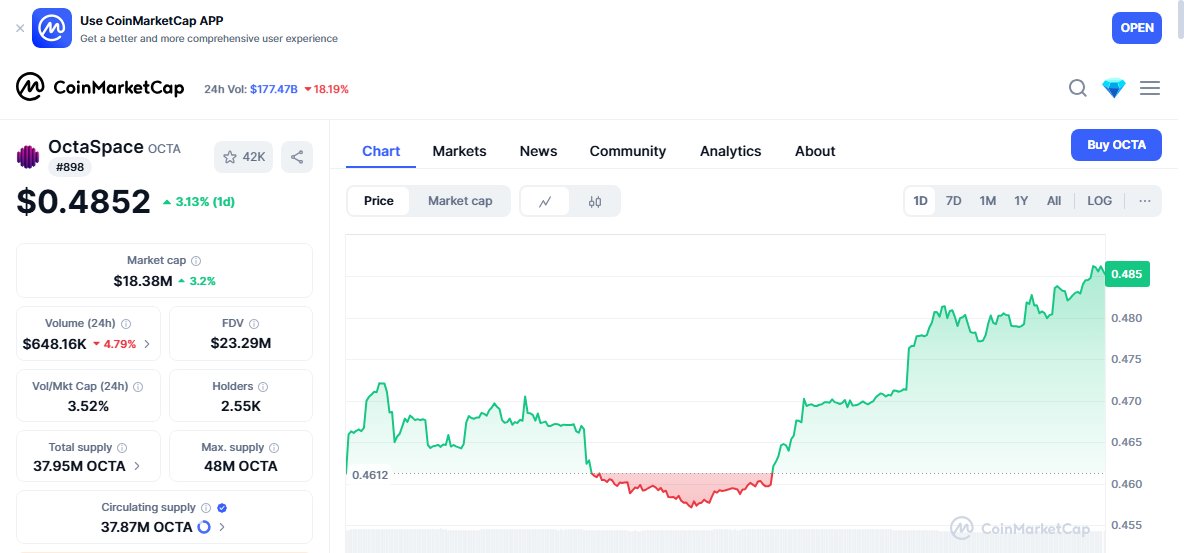Click the 2.55K holders value

click(x=241, y=406)
